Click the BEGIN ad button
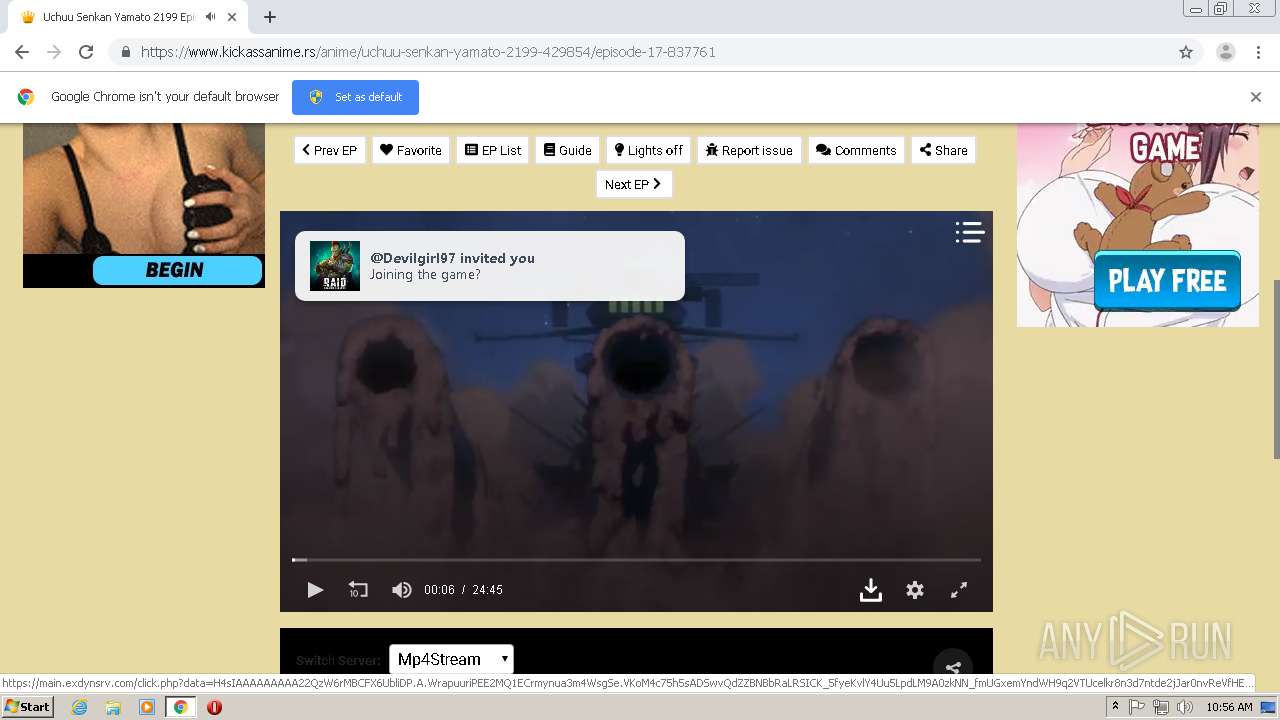 coord(177,270)
